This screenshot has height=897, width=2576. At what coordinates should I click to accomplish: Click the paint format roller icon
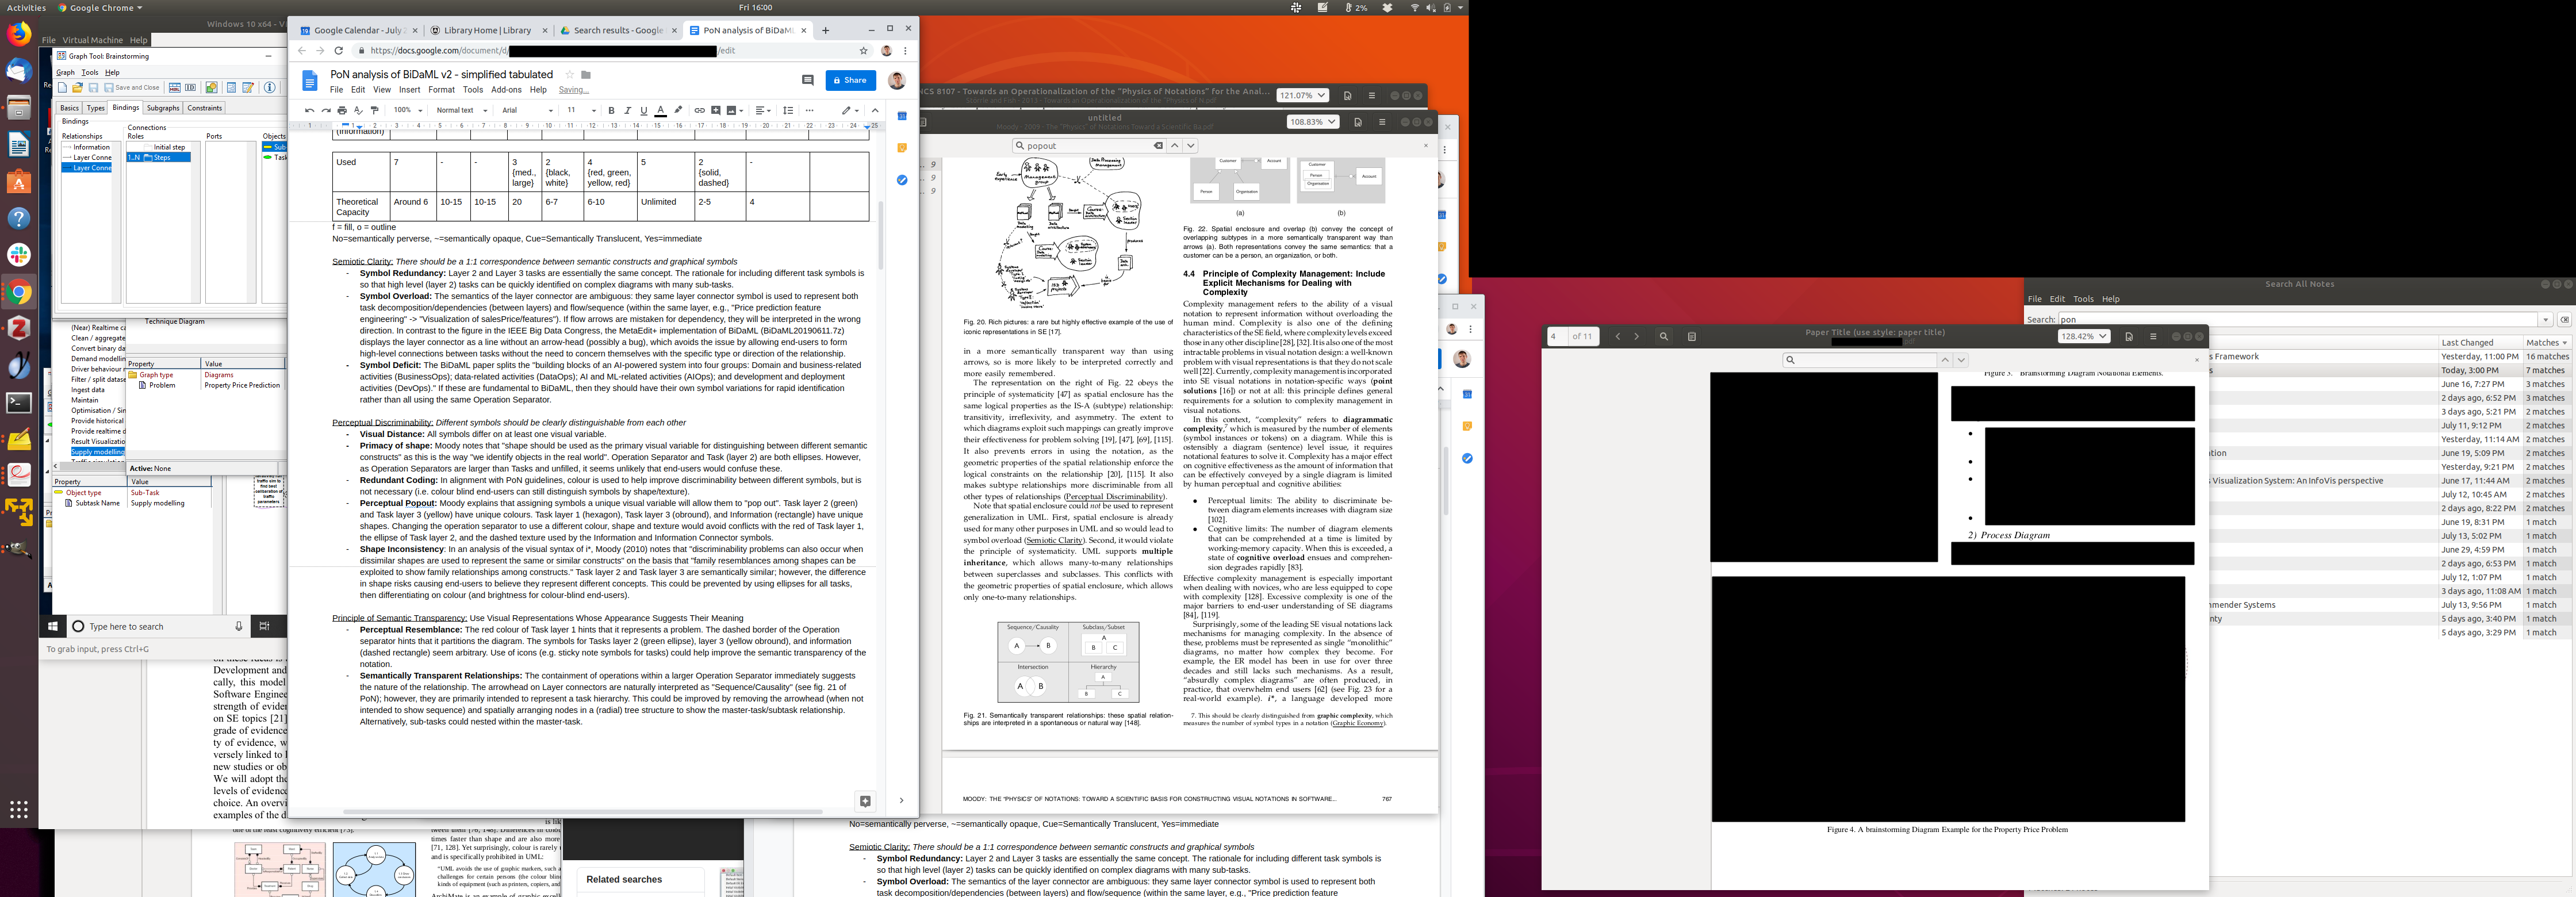pos(375,111)
